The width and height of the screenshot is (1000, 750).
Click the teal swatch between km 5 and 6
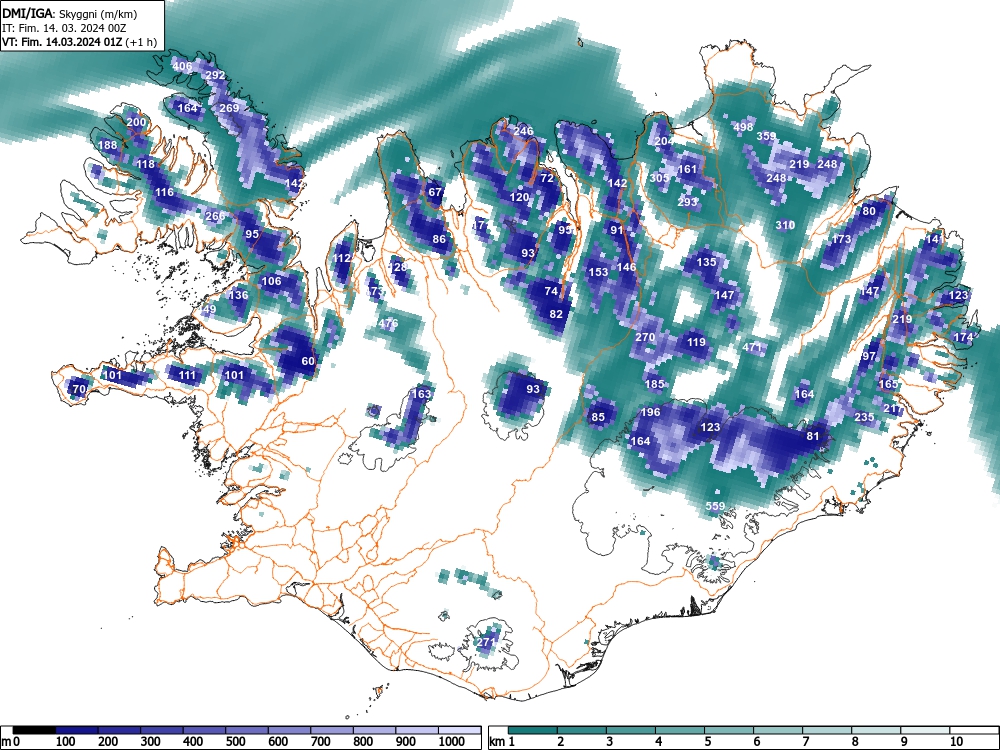pos(728,730)
